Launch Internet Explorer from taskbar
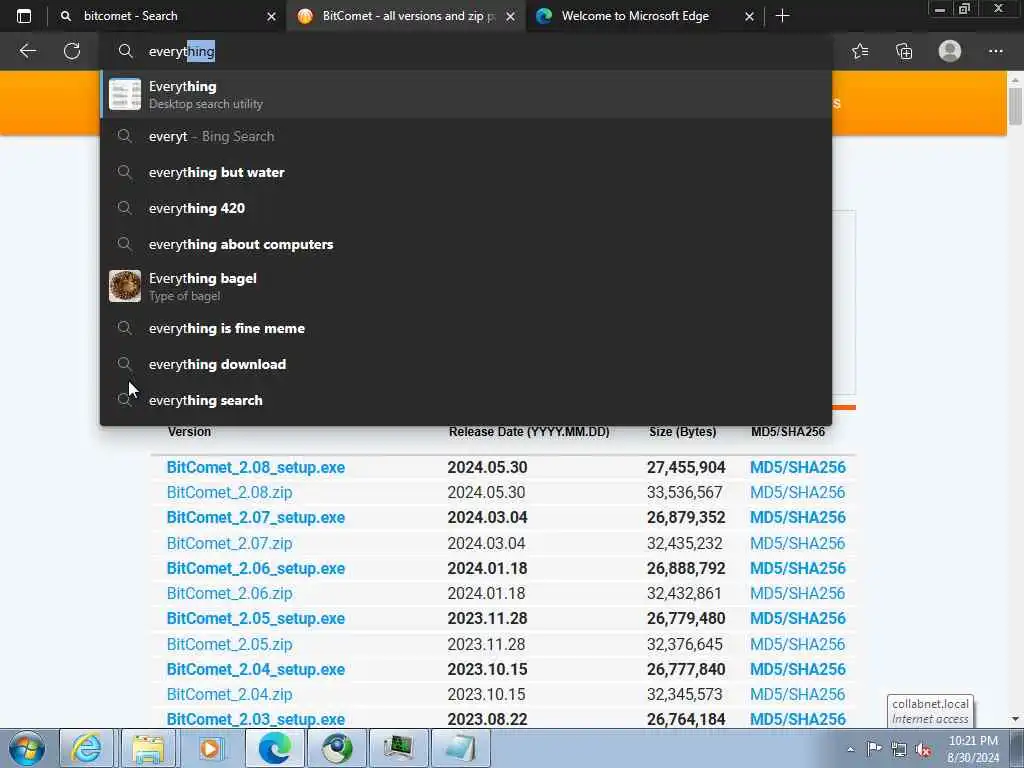The image size is (1024, 768). click(86, 748)
